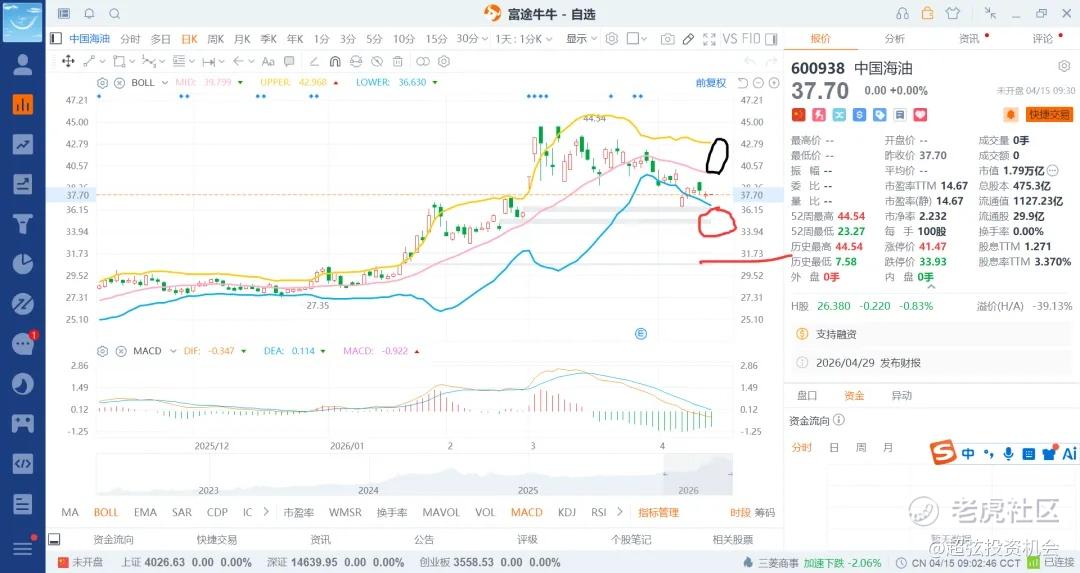1080x573 pixels.
Task: Select the 分时 intraday tab
Action: pyautogui.click(x=130, y=39)
